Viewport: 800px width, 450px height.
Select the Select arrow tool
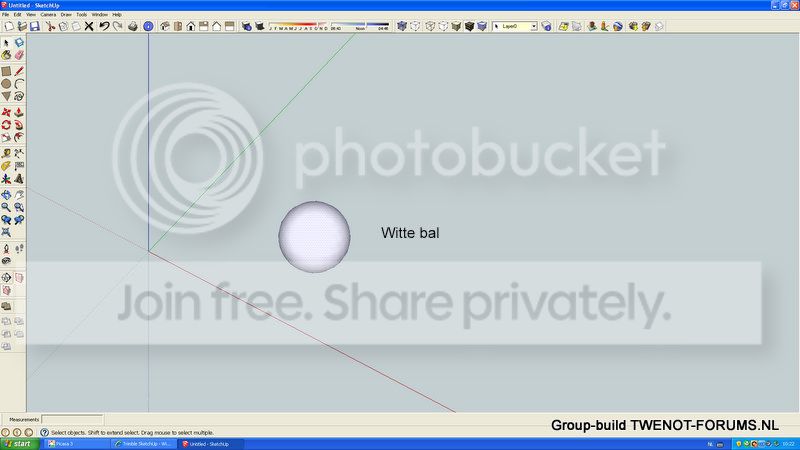(6, 43)
